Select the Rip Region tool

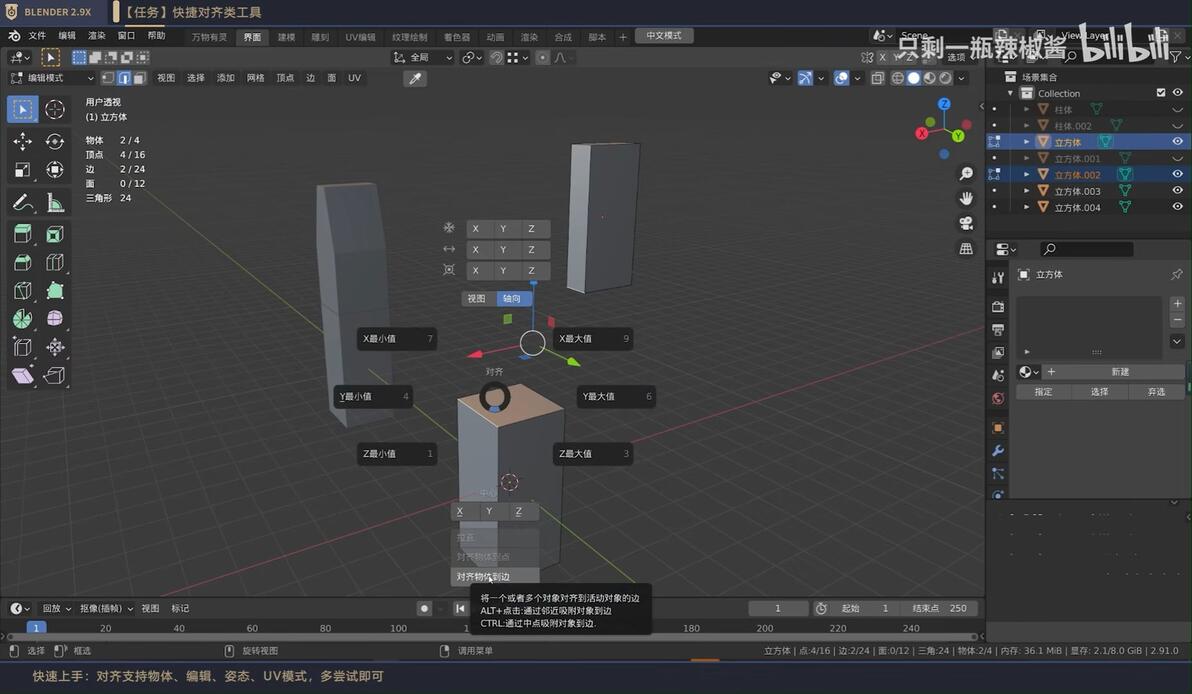pyautogui.click(x=55, y=376)
